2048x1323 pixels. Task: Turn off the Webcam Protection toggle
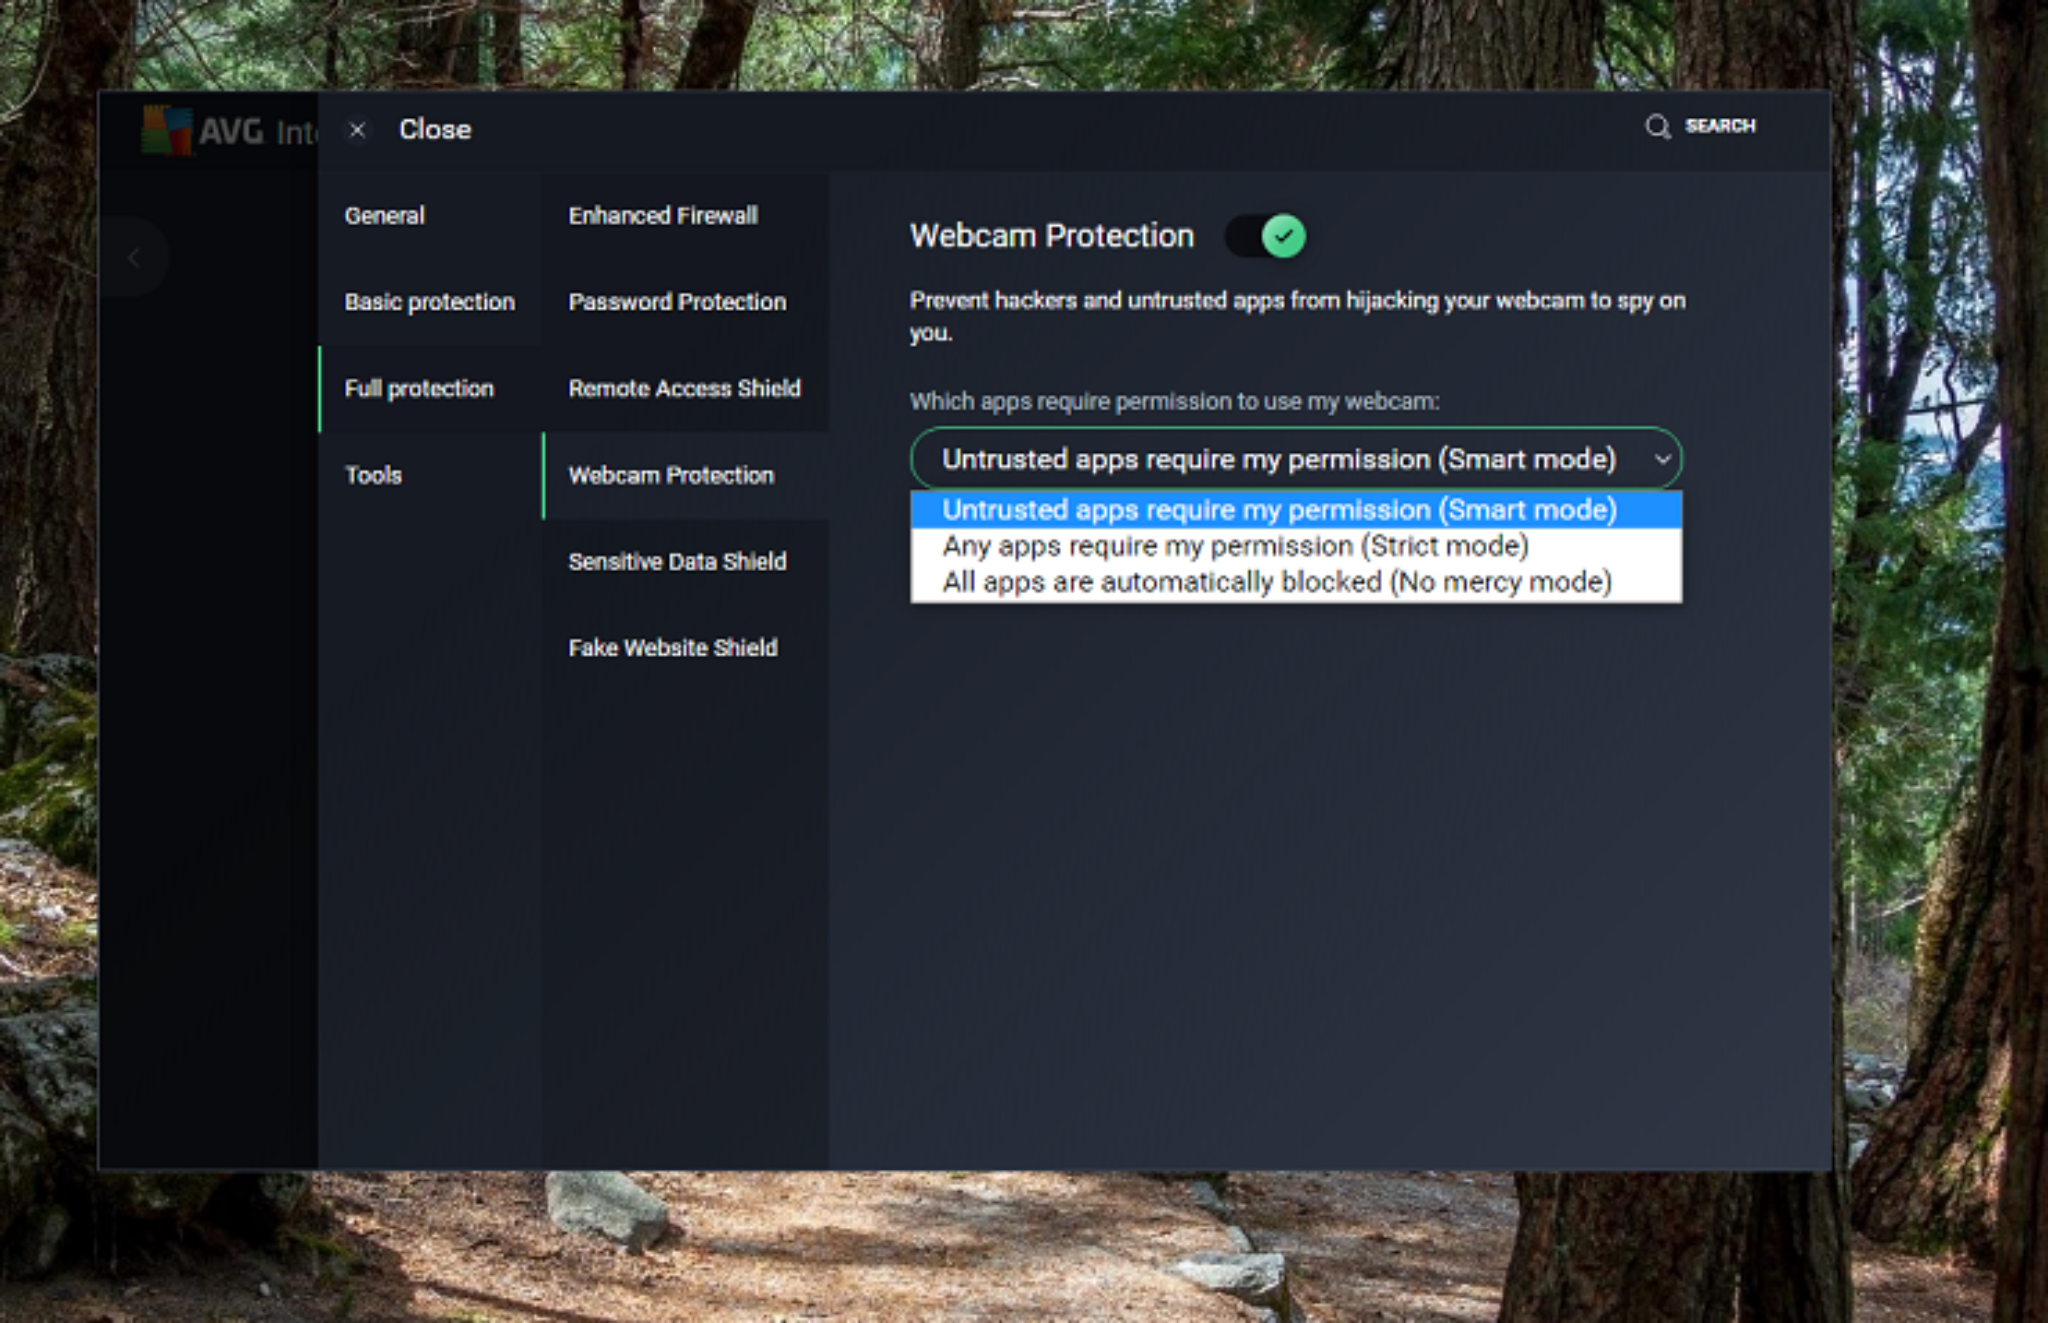[x=1267, y=237]
